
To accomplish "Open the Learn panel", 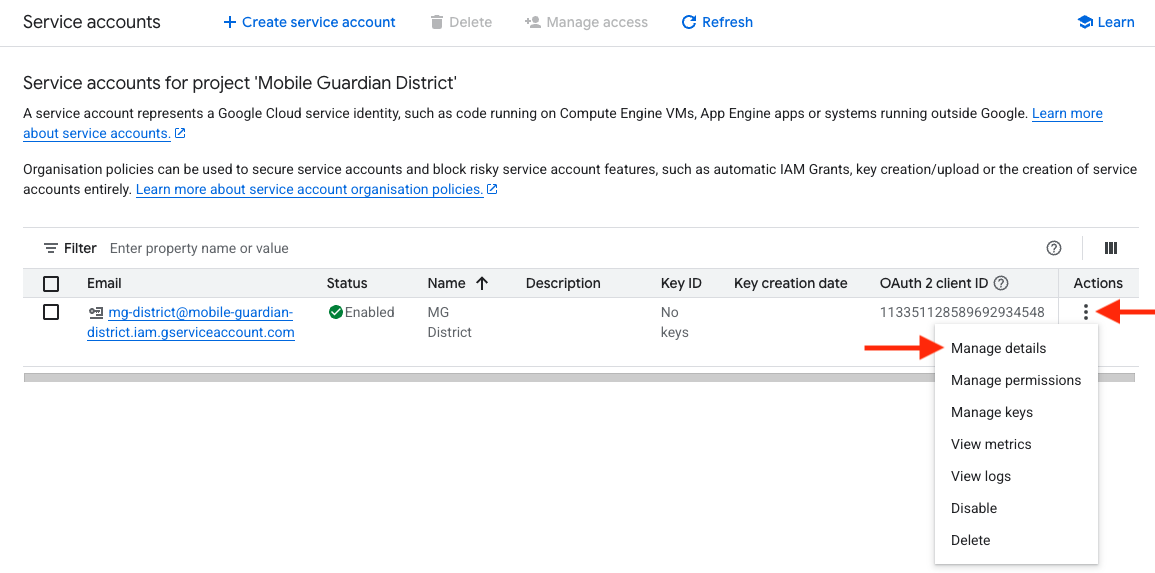I will click(1105, 22).
